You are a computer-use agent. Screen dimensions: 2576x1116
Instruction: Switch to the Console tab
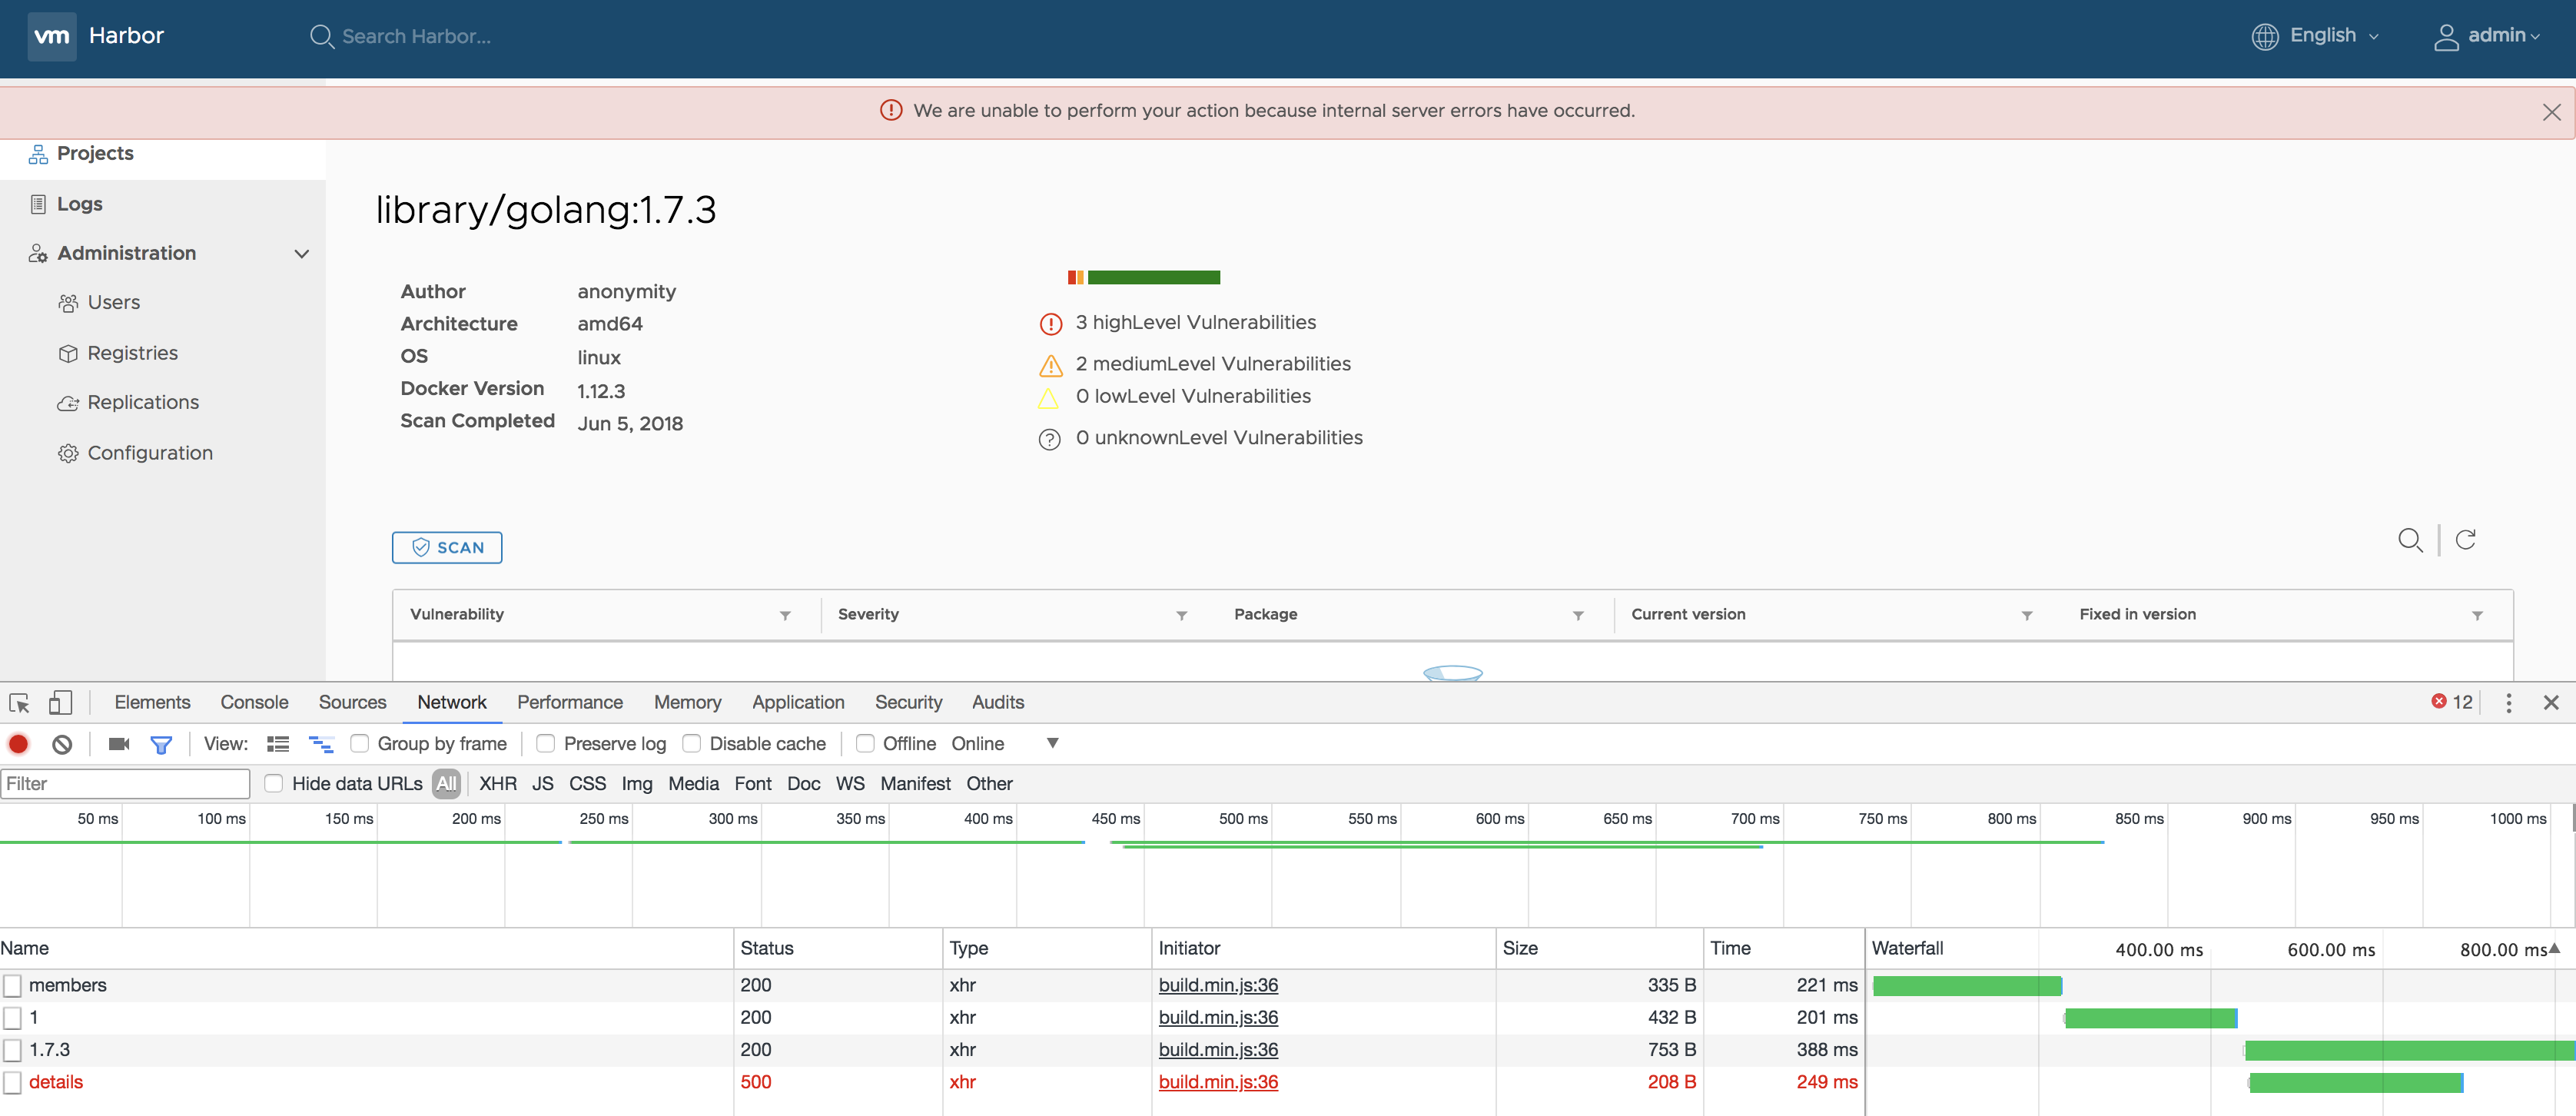coord(254,703)
